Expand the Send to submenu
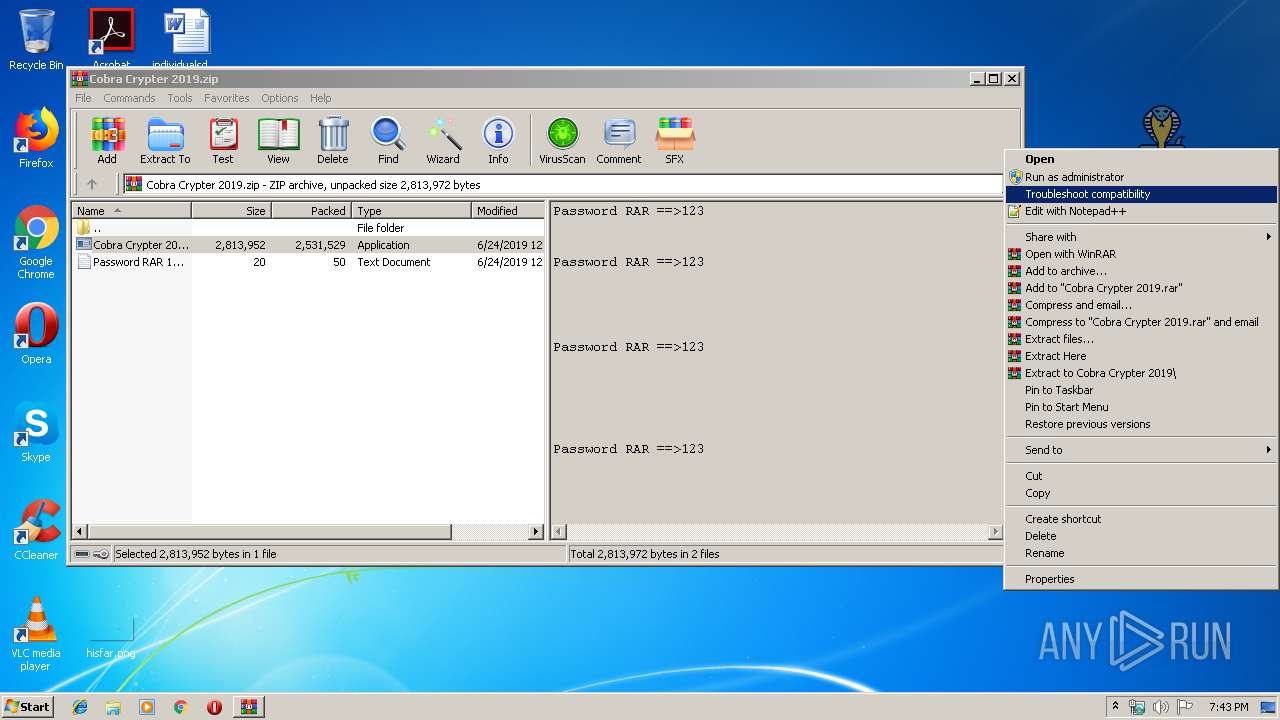Image resolution: width=1280 pixels, height=720 pixels. tap(1141, 450)
